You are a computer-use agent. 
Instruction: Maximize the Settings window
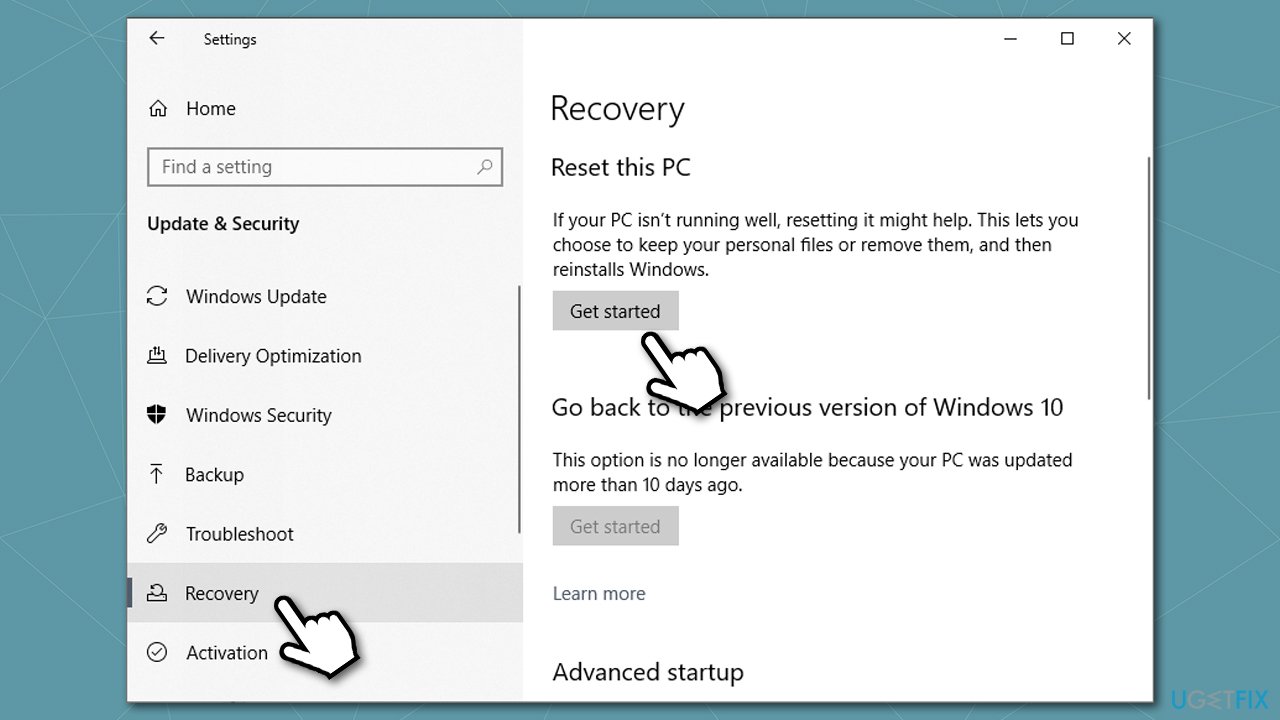tap(1067, 39)
